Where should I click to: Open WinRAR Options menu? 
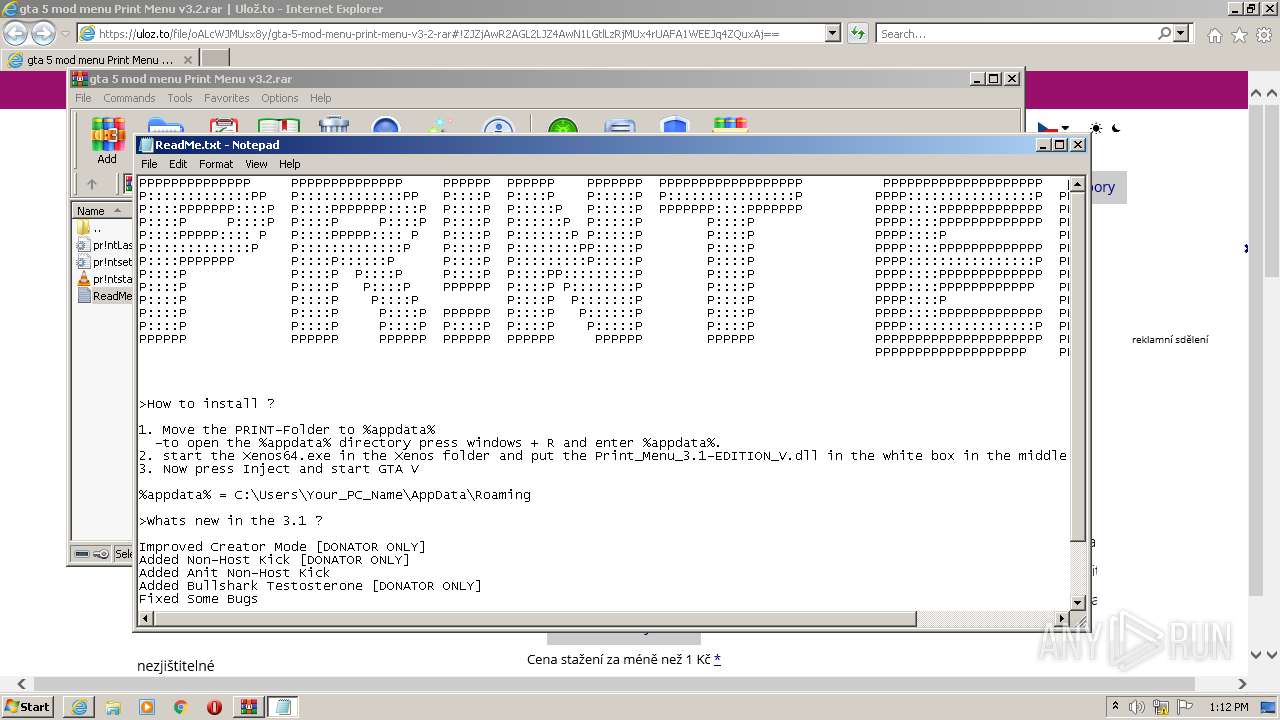[280, 98]
